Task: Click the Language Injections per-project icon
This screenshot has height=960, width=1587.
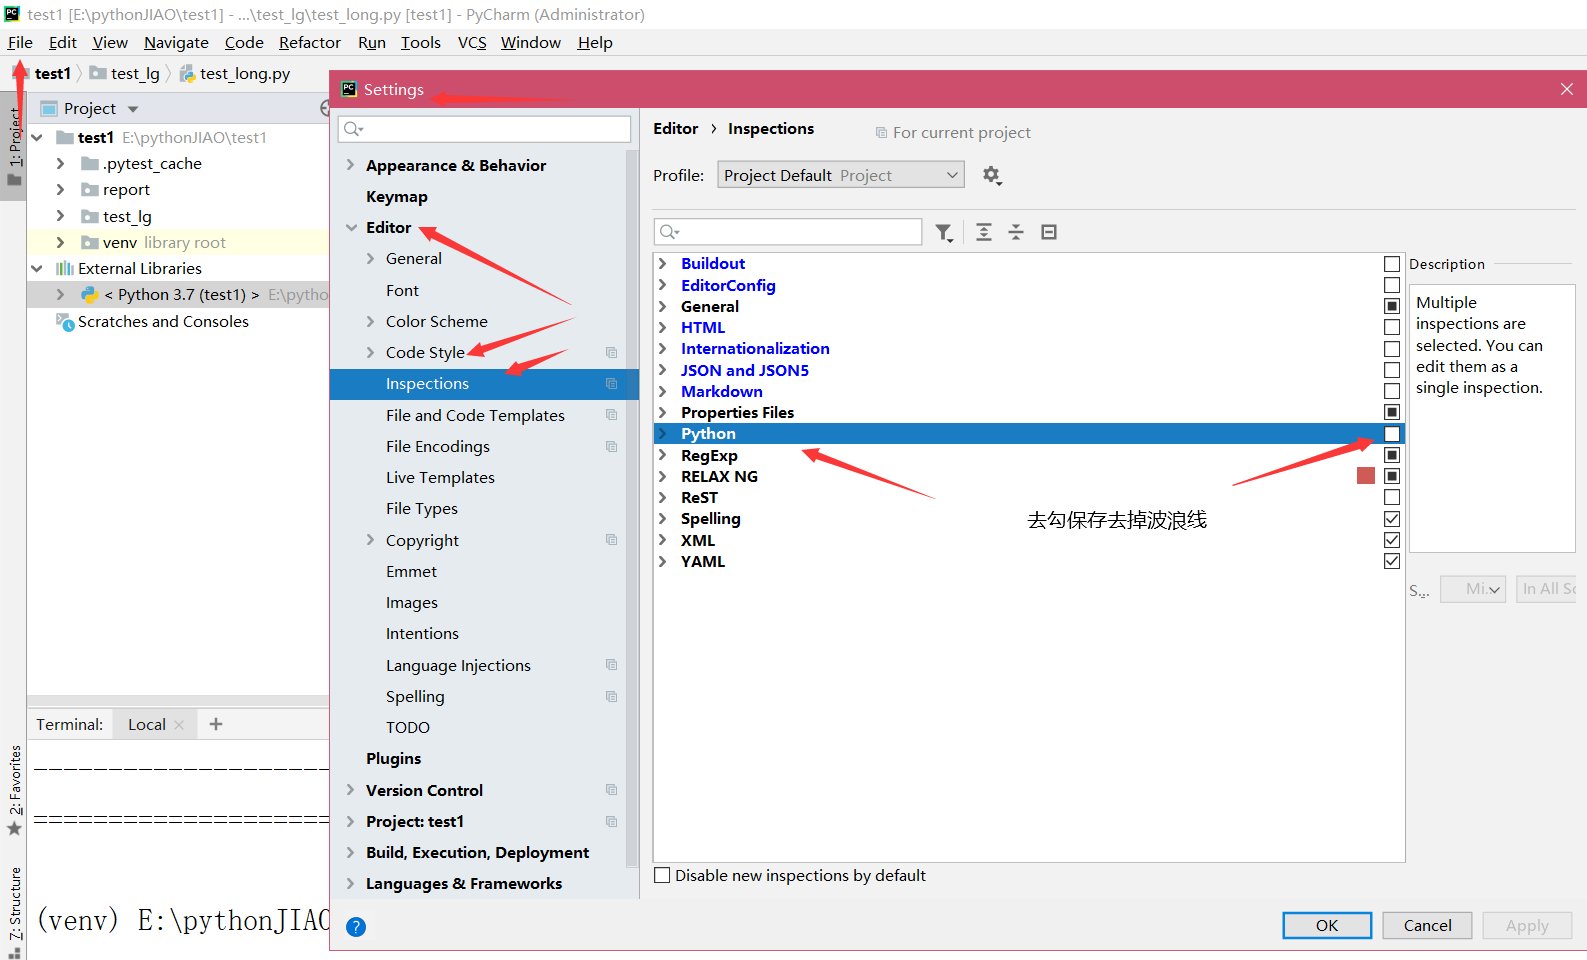Action: click(x=611, y=665)
